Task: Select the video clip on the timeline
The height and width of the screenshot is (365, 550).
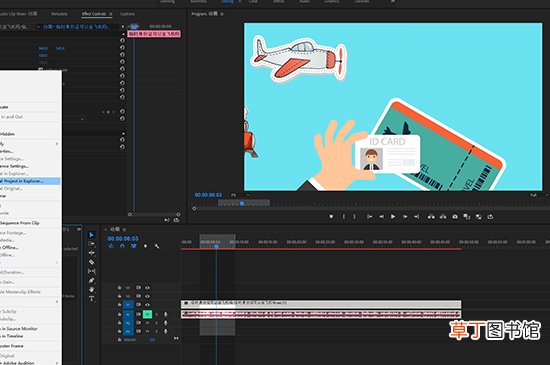Action: (x=321, y=304)
